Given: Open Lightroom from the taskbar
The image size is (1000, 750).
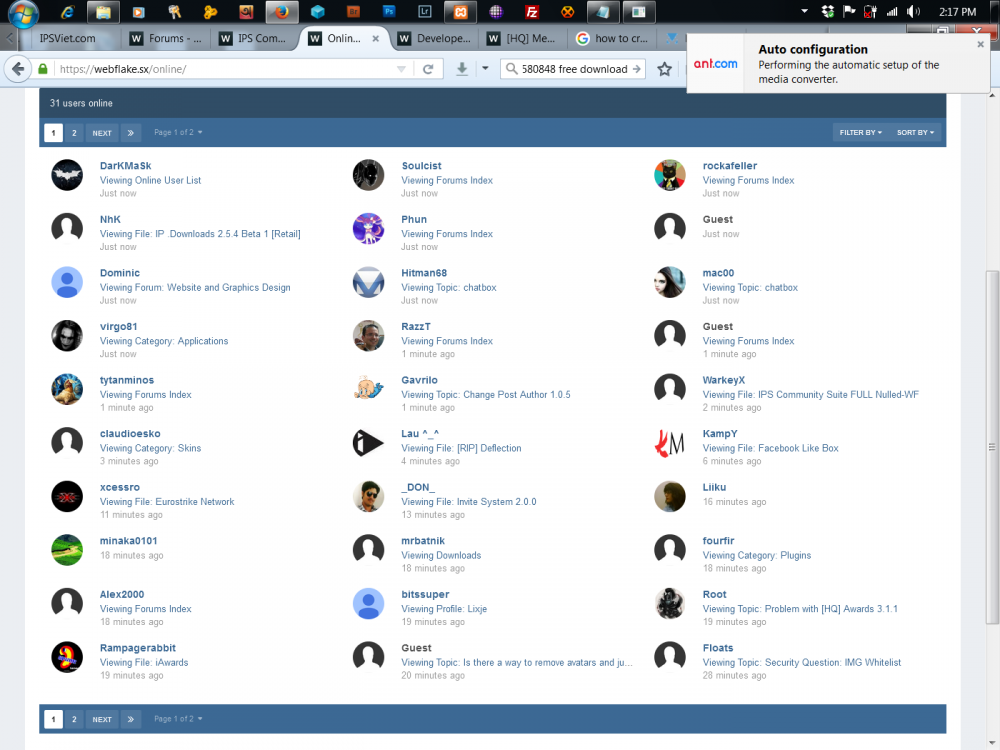Looking at the screenshot, I should 424,13.
